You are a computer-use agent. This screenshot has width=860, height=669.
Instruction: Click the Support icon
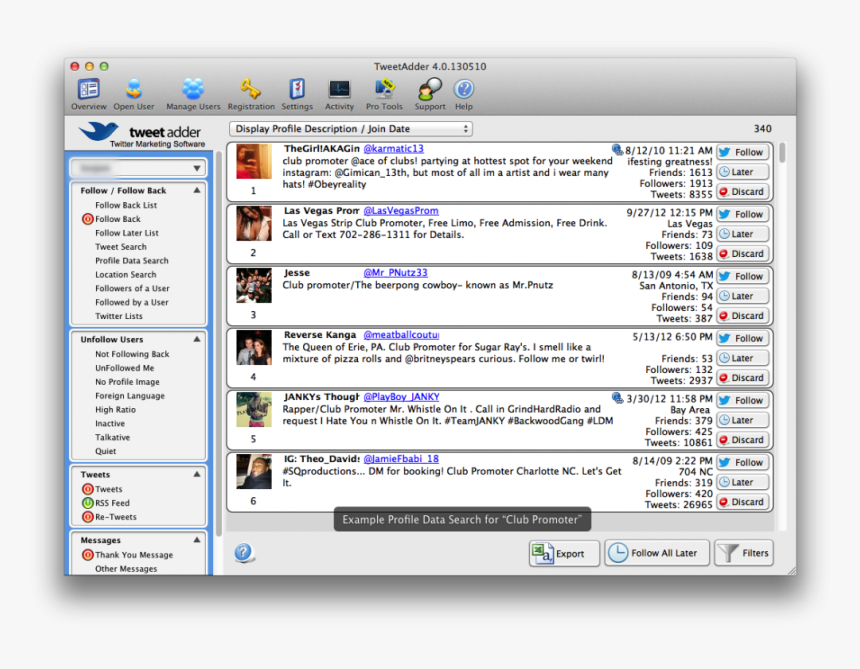(x=430, y=90)
